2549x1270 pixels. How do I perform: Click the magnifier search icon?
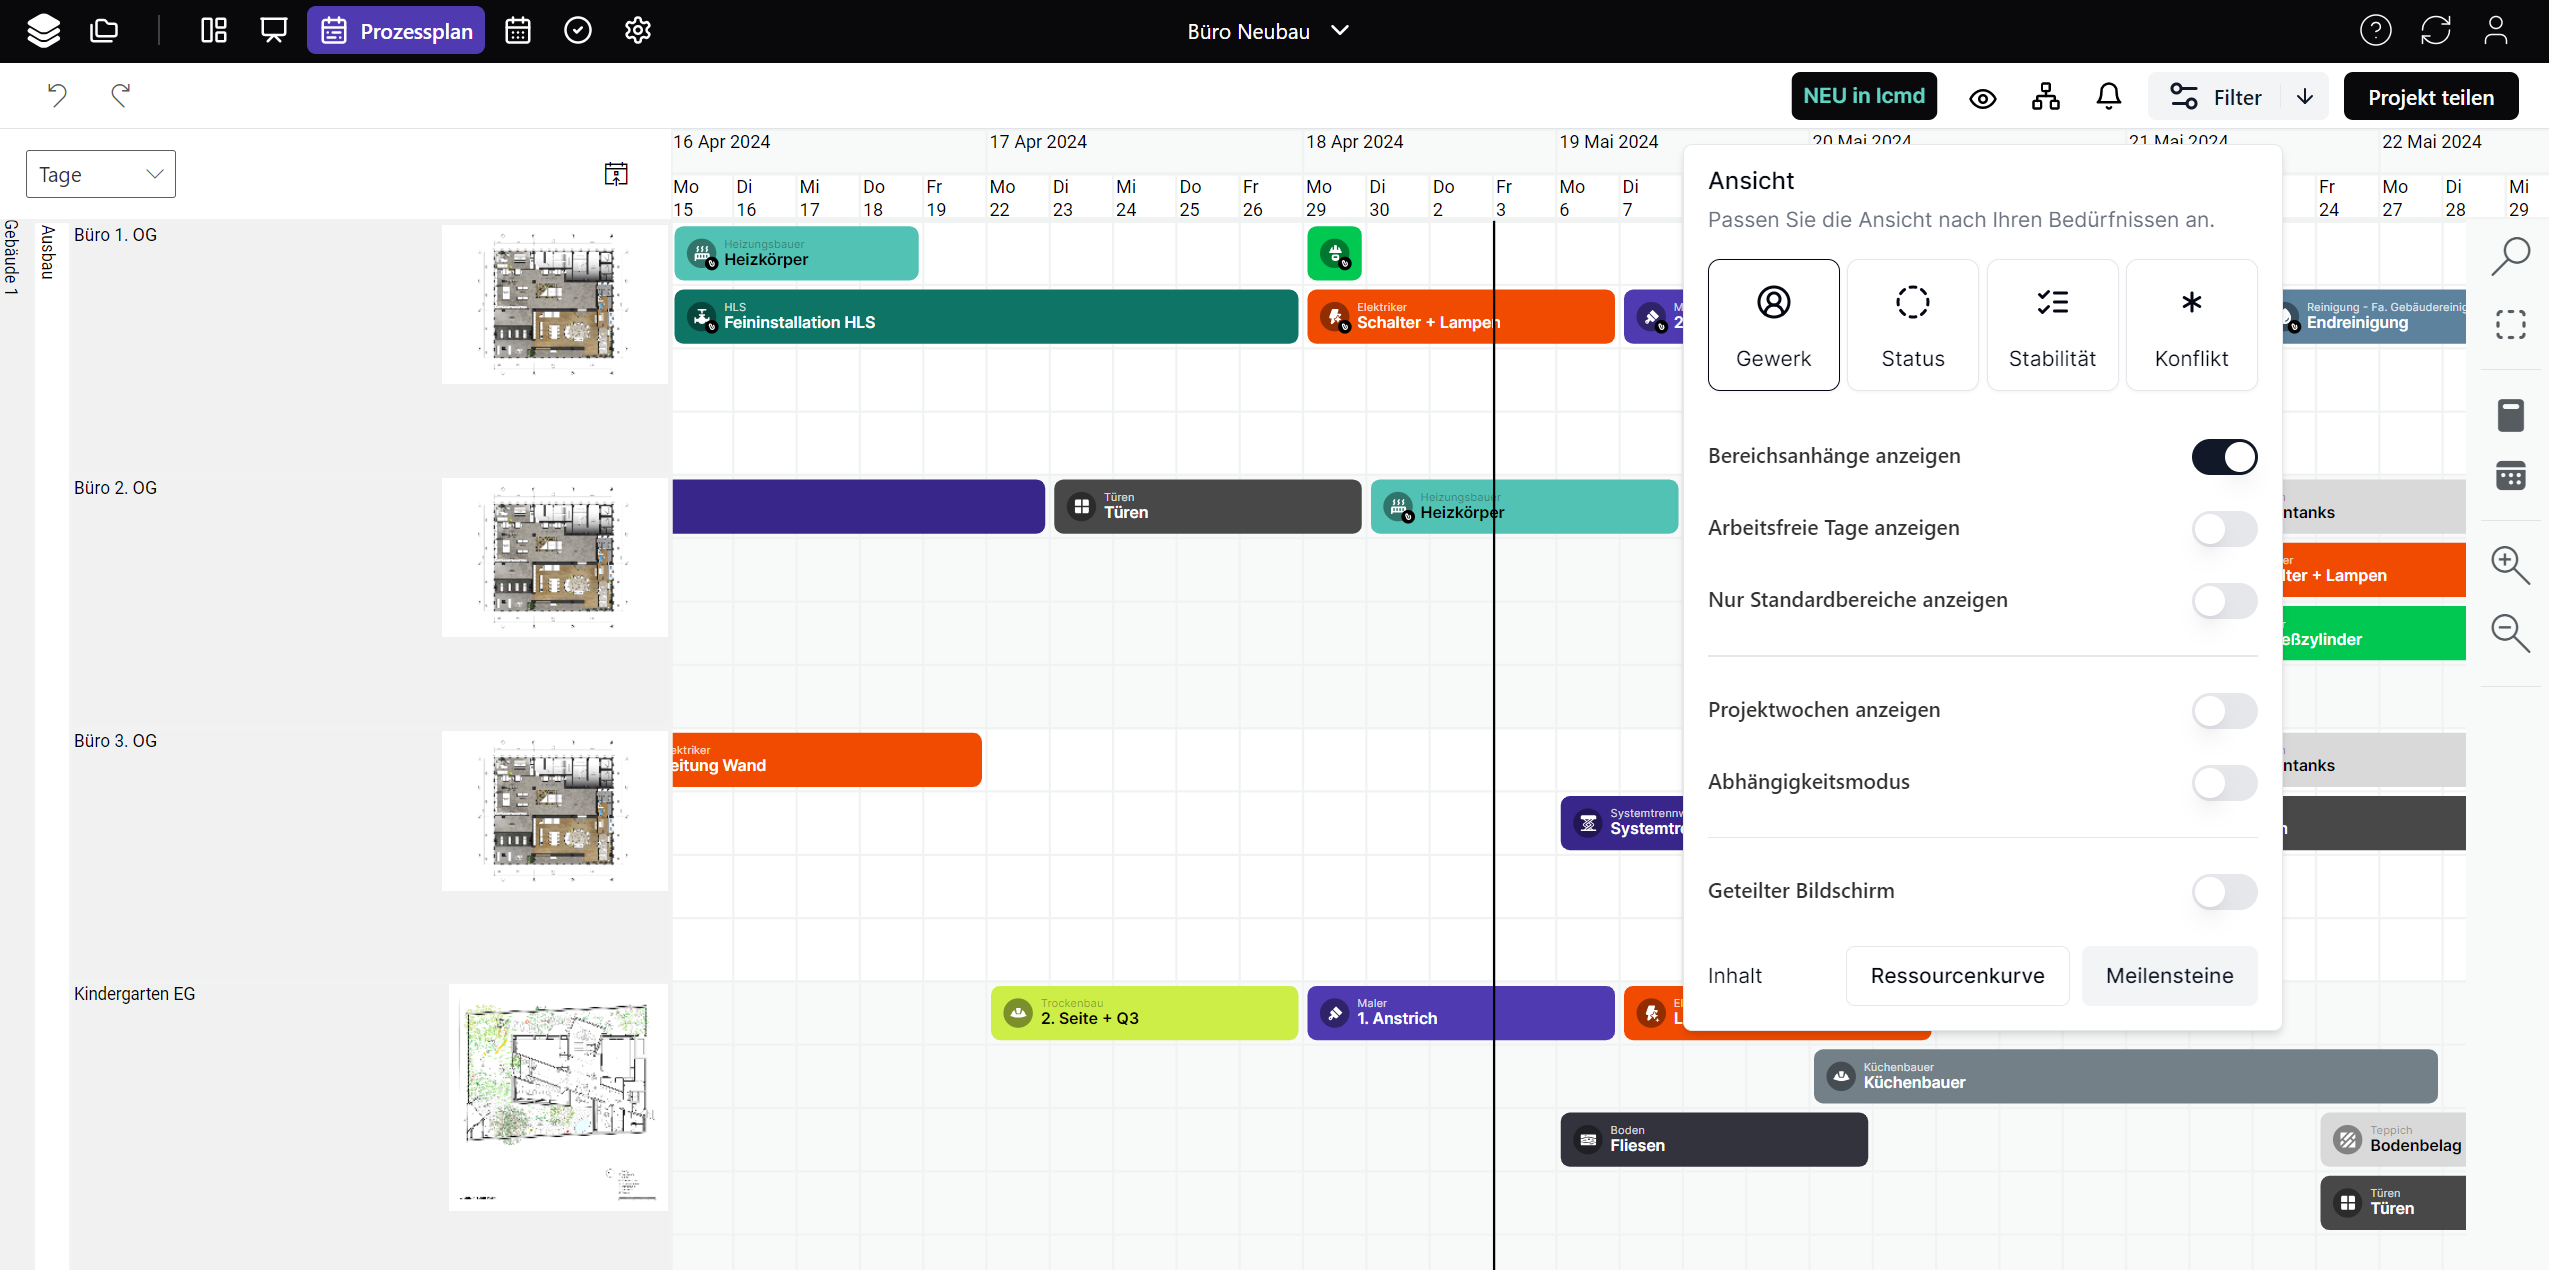(2510, 256)
